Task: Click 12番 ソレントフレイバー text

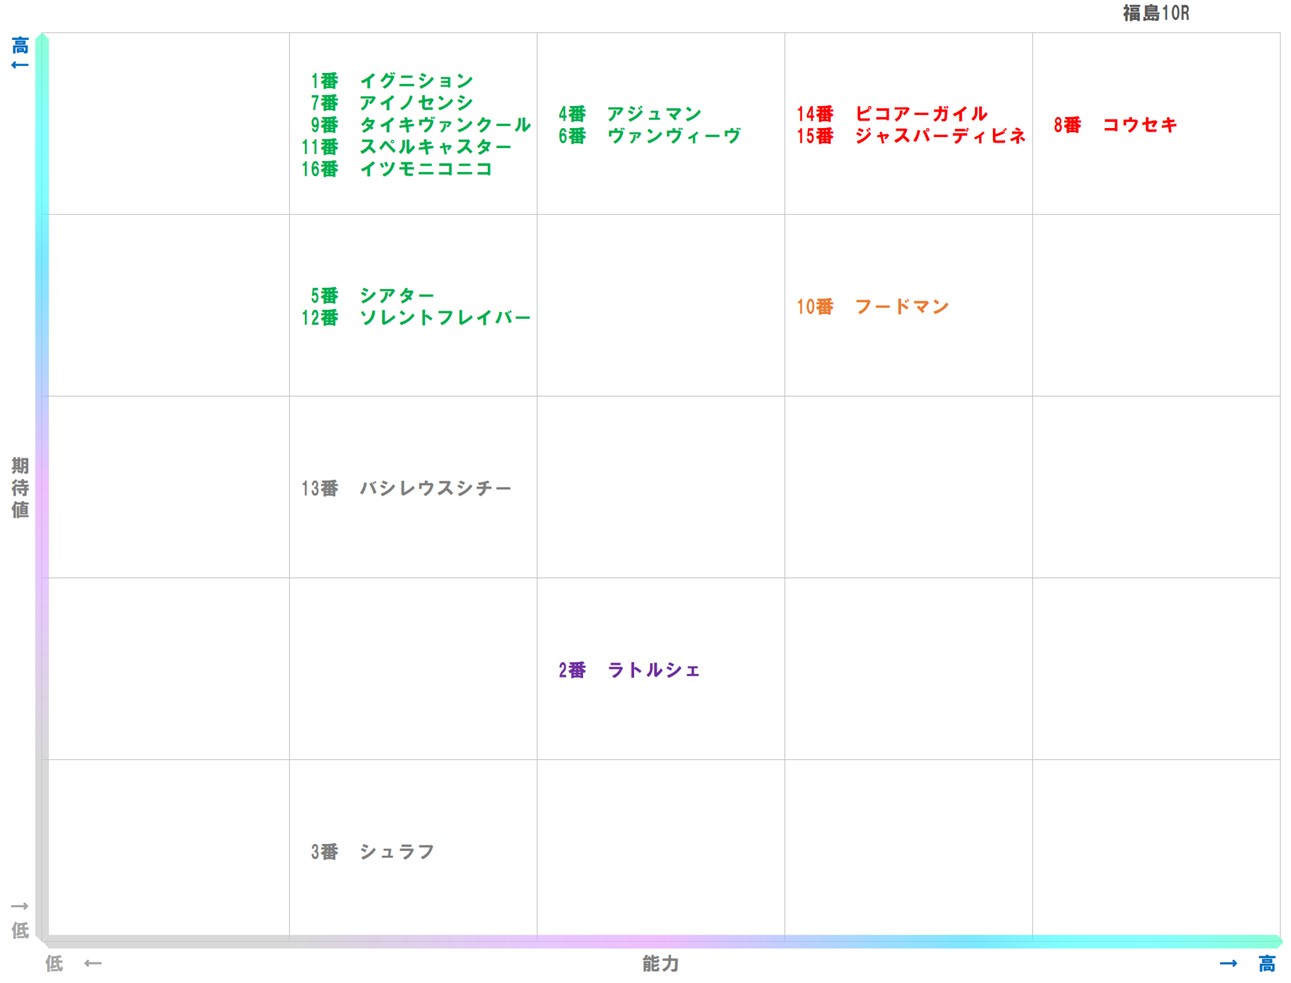Action: pyautogui.click(x=420, y=317)
